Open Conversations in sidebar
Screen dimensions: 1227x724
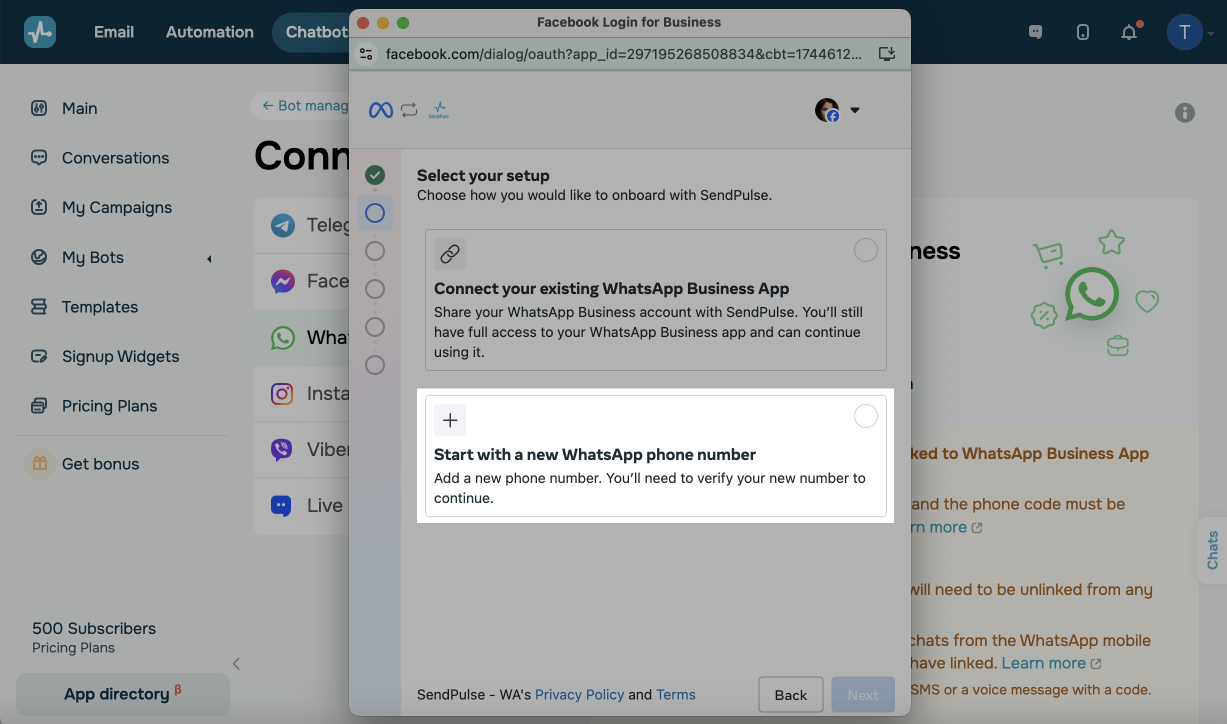coord(116,158)
